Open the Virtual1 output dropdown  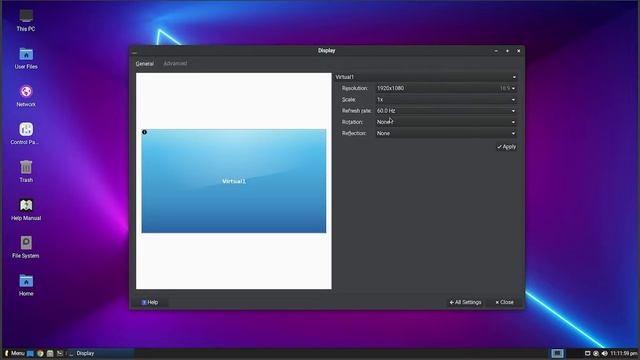coord(426,77)
